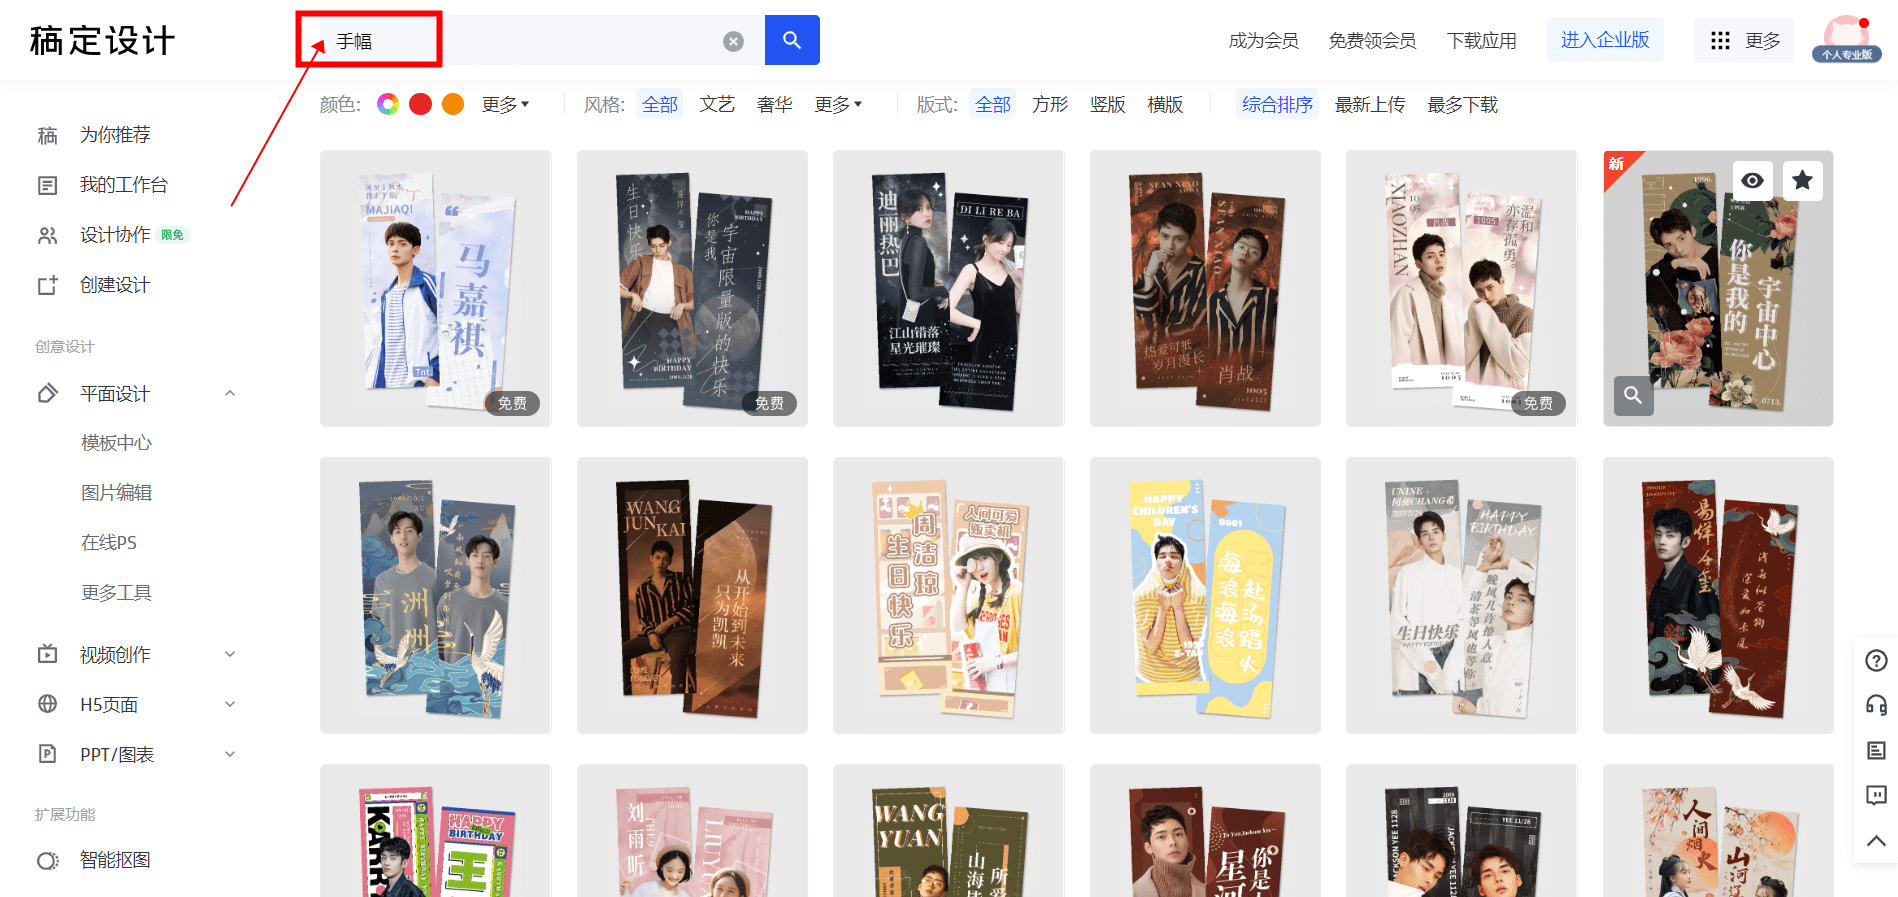Open 智能抠图 tool
Viewport: 1898px width, 897px height.
coord(115,860)
